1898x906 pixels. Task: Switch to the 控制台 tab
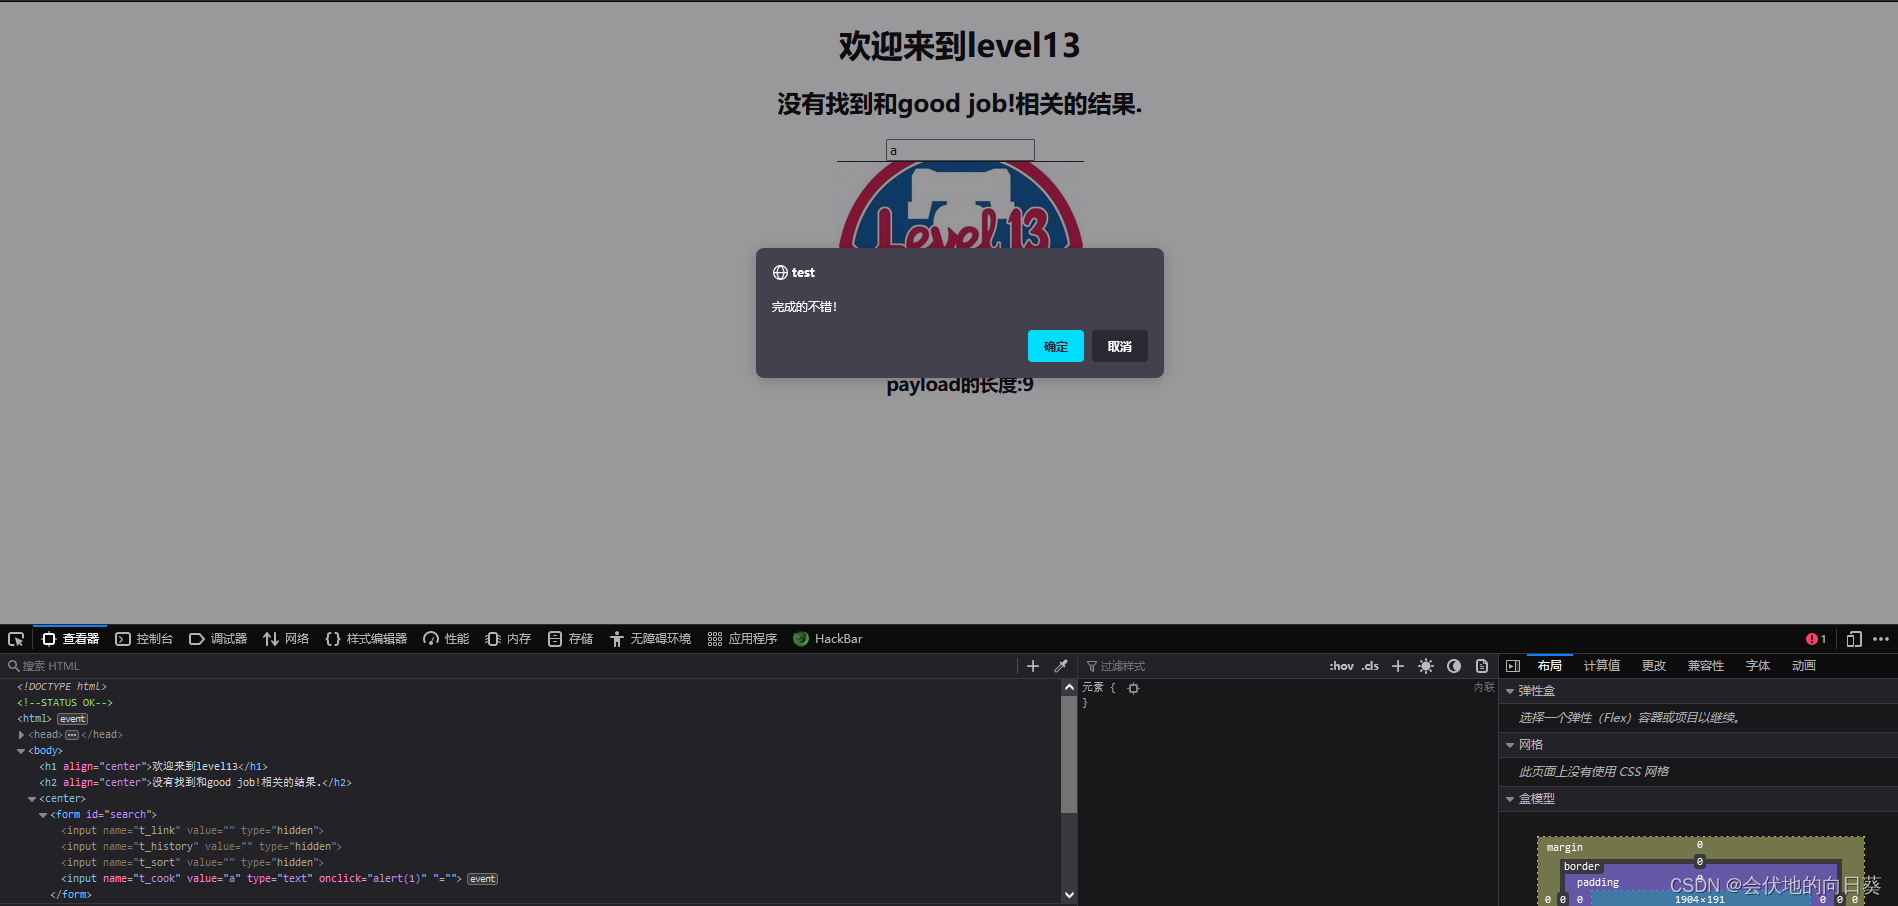pos(144,638)
